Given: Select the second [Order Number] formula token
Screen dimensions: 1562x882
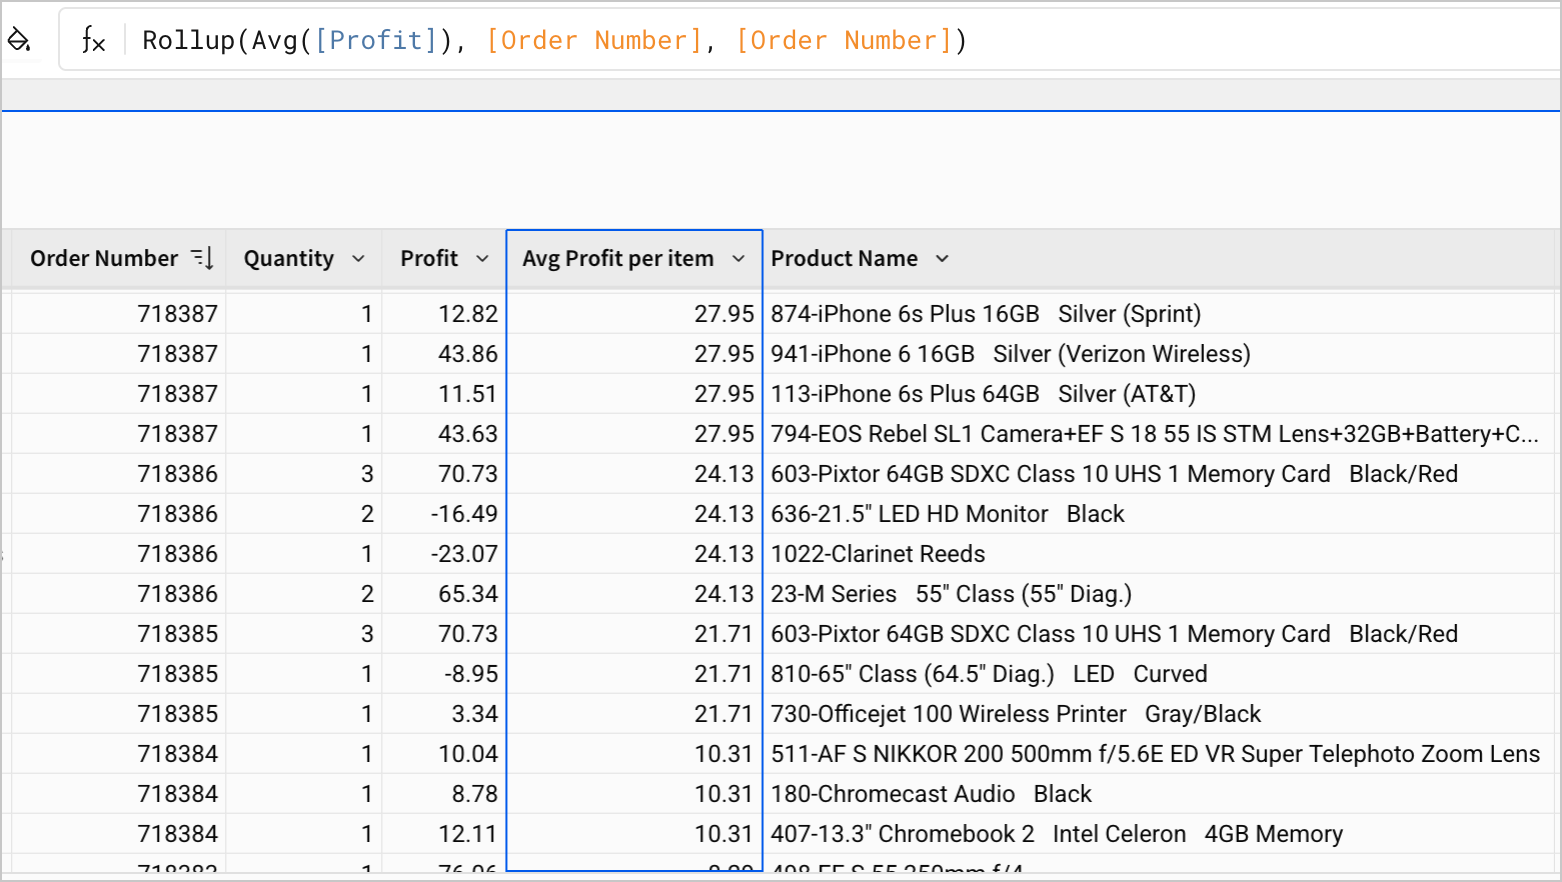Looking at the screenshot, I should coord(846,39).
